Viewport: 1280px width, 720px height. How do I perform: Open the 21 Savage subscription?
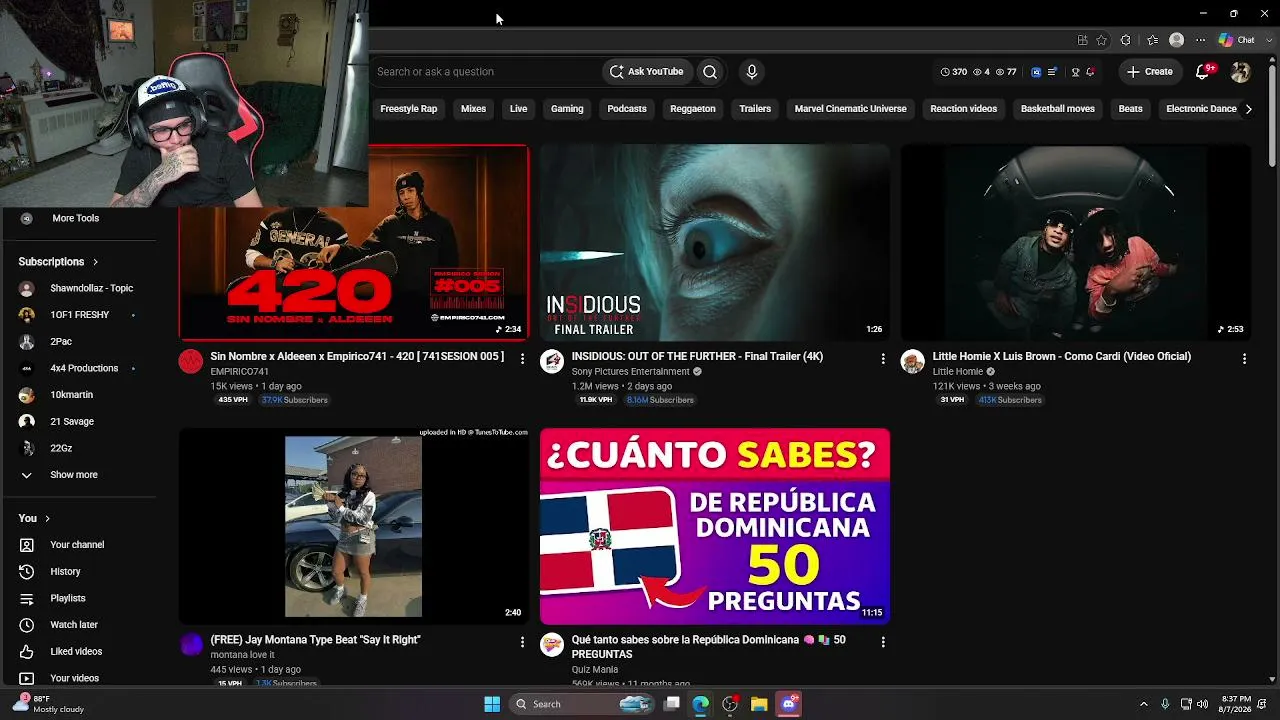(x=72, y=422)
